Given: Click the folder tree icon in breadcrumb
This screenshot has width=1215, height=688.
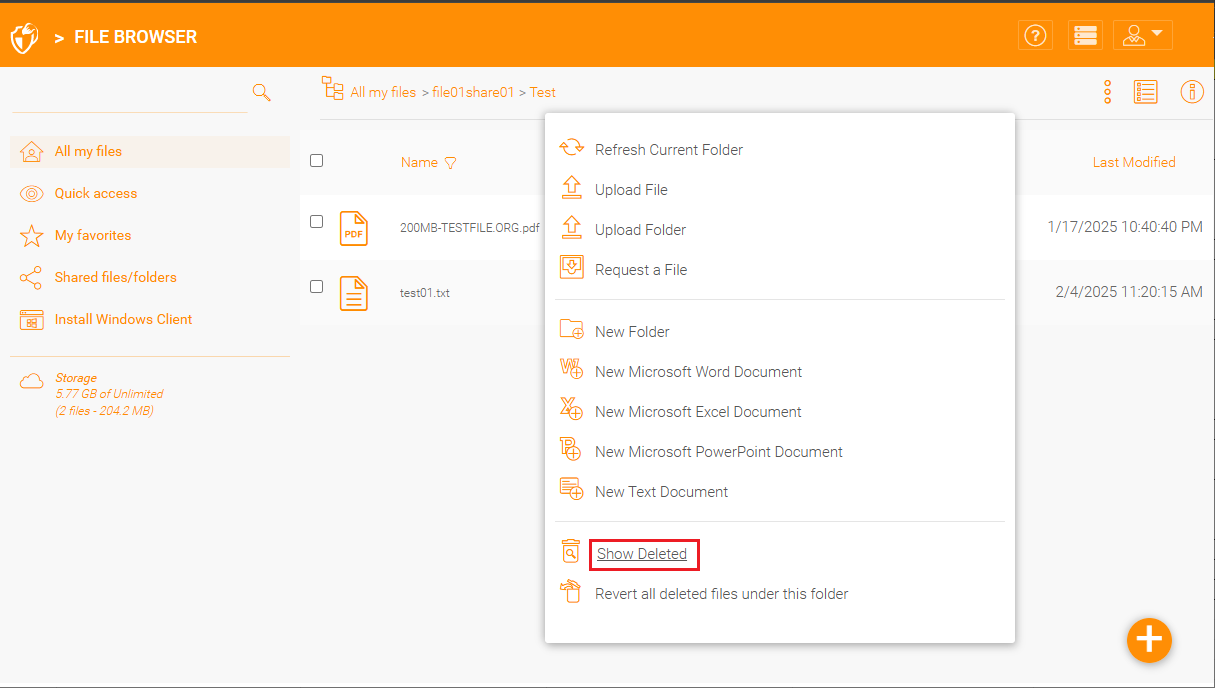Looking at the screenshot, I should (332, 88).
